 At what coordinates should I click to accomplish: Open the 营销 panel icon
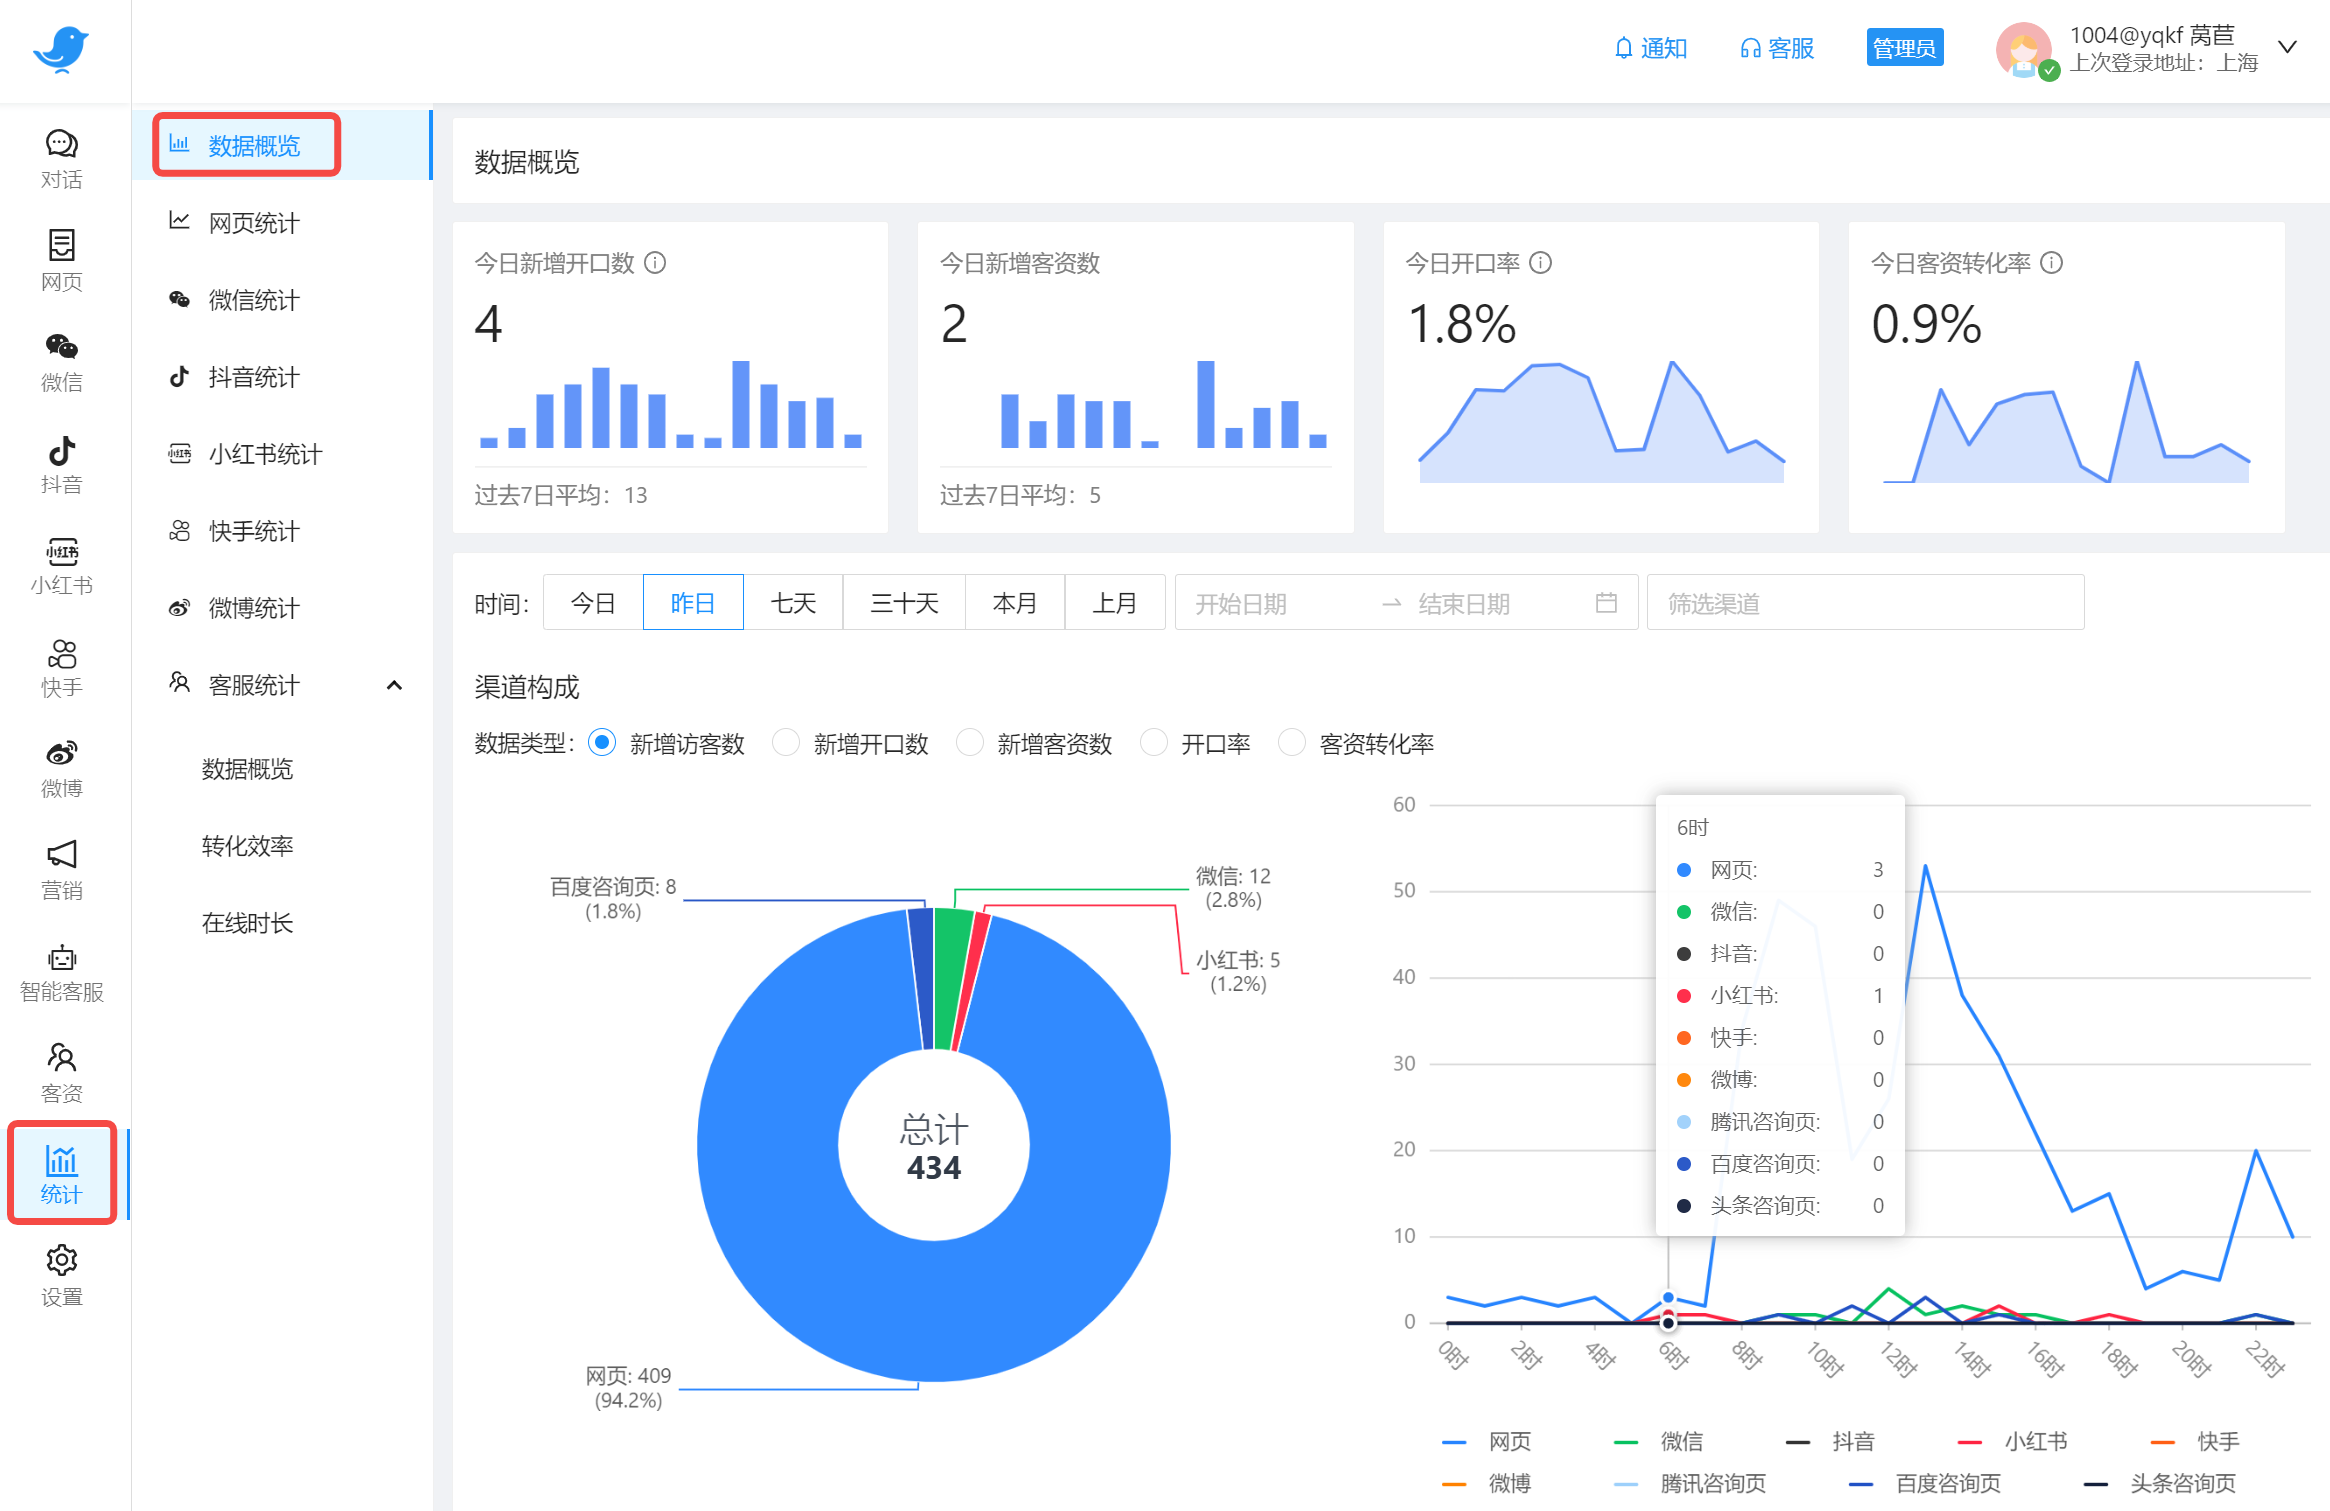pos(61,865)
